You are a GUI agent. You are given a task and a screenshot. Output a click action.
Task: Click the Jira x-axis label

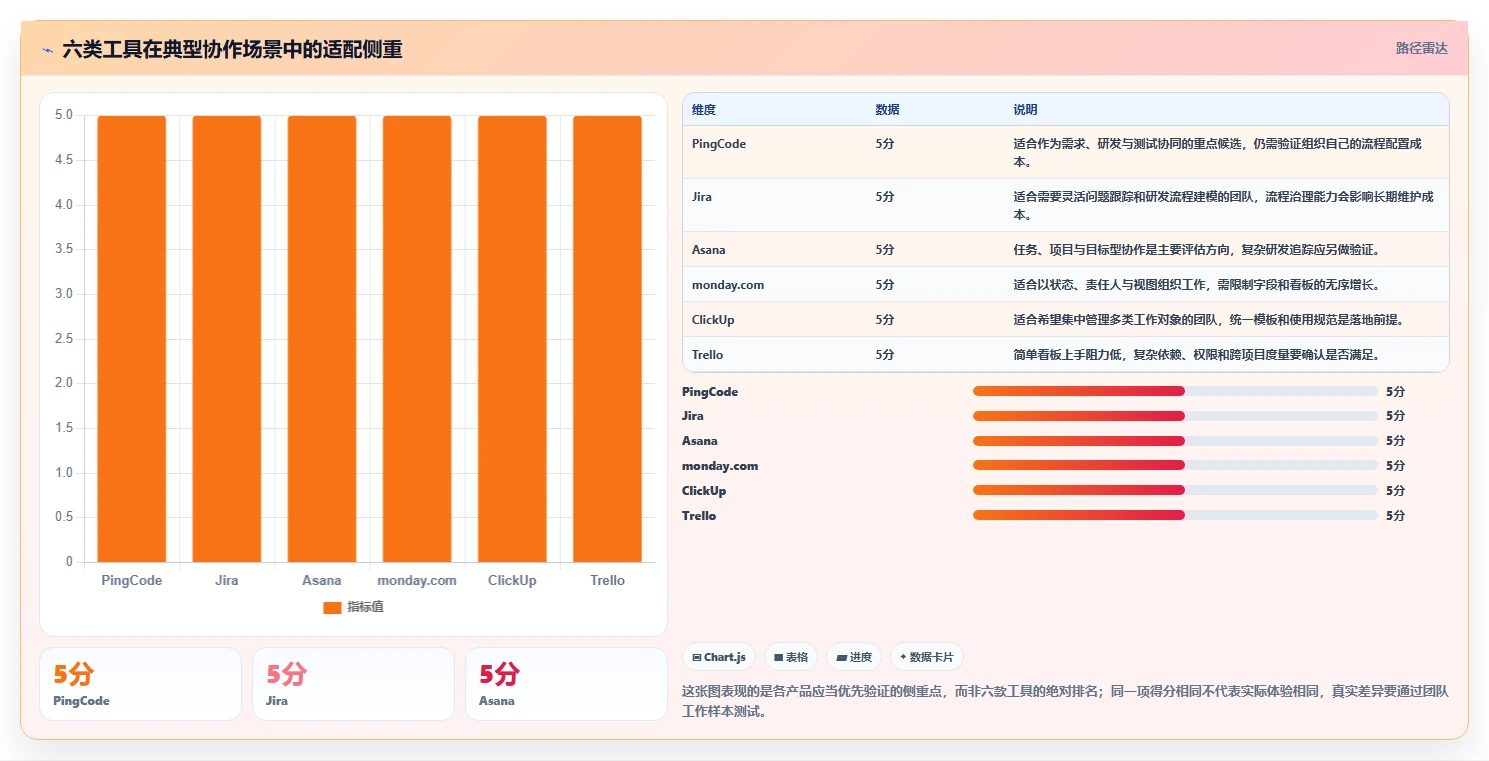click(227, 580)
